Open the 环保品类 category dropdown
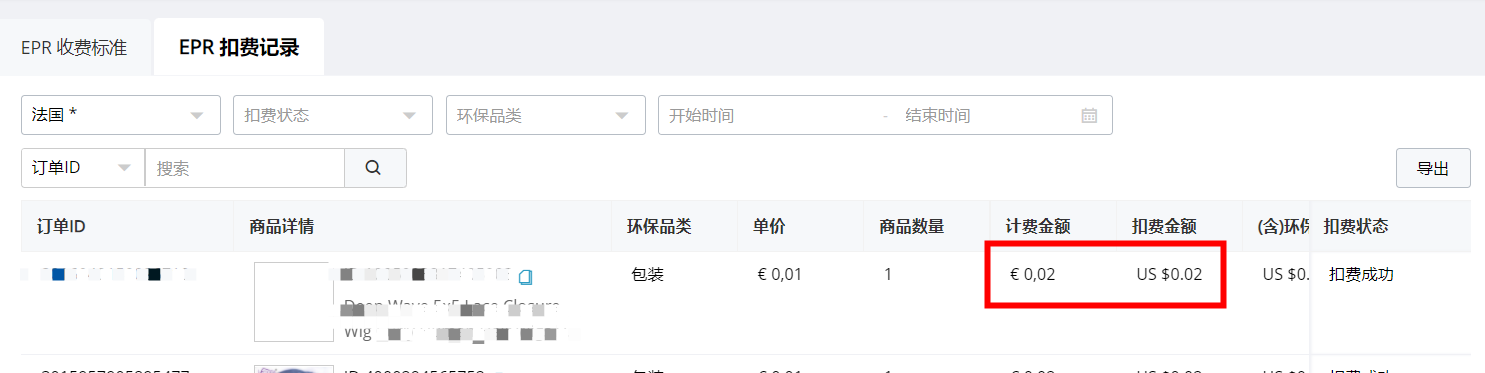The image size is (1485, 373). click(546, 115)
